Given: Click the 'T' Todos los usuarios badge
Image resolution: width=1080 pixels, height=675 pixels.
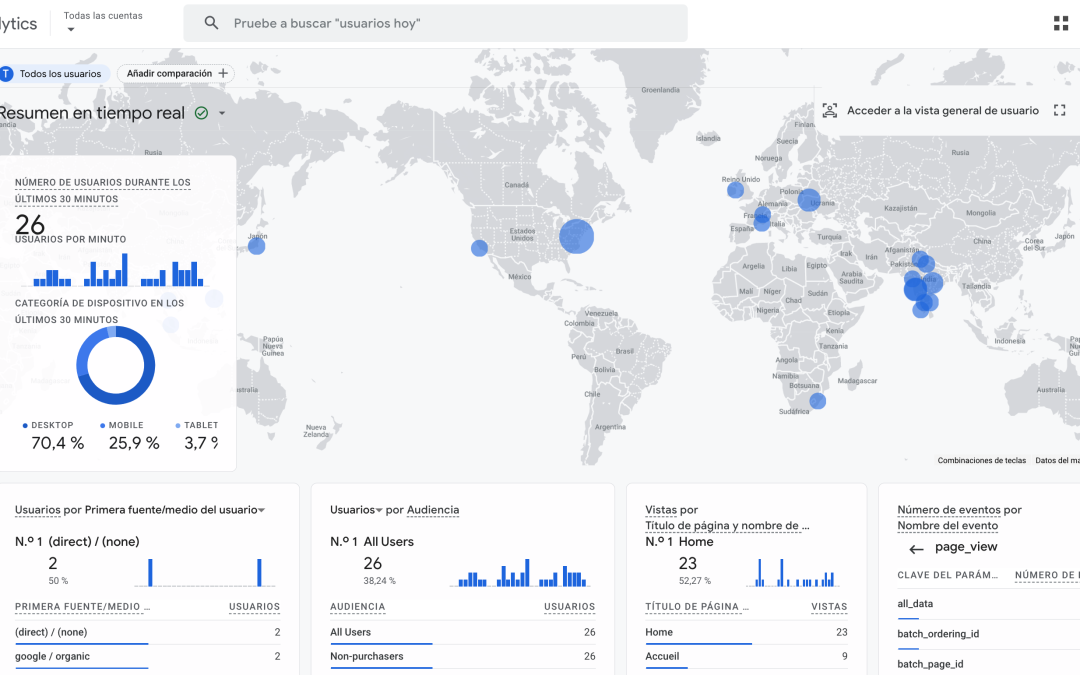Looking at the screenshot, I should pos(6,73).
